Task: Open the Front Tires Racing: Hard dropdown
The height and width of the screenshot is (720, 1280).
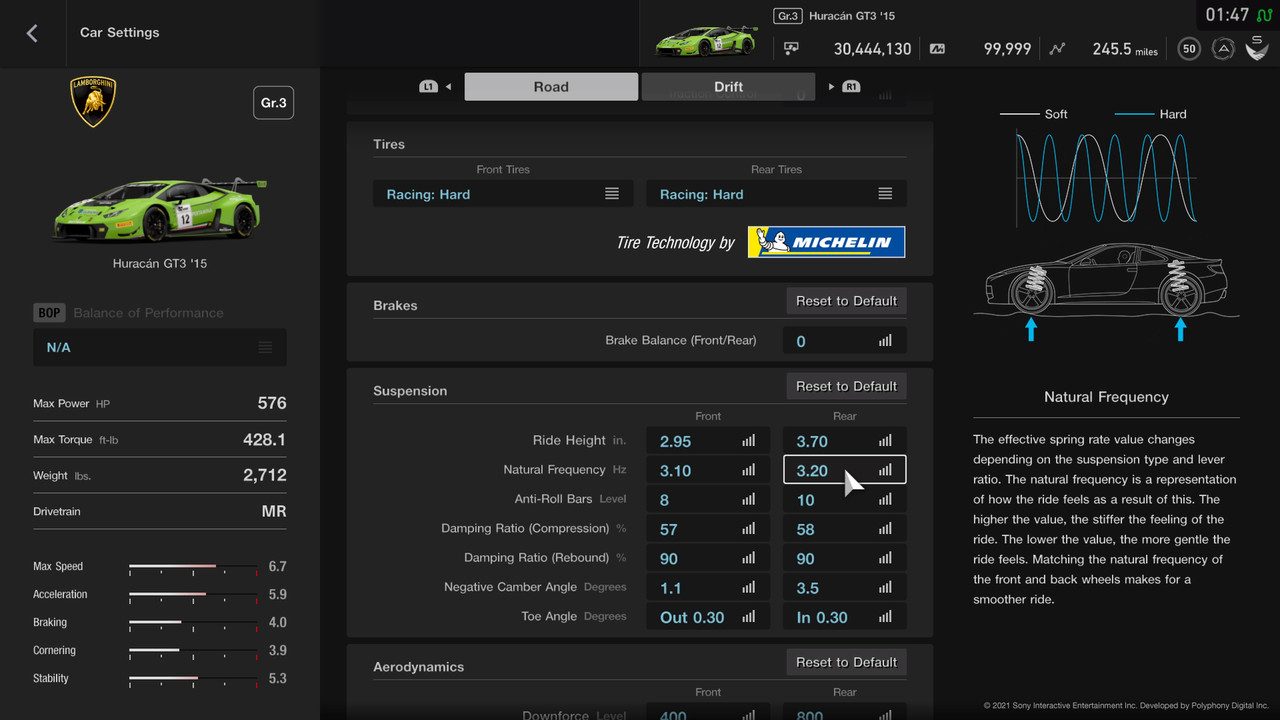Action: click(x=503, y=194)
